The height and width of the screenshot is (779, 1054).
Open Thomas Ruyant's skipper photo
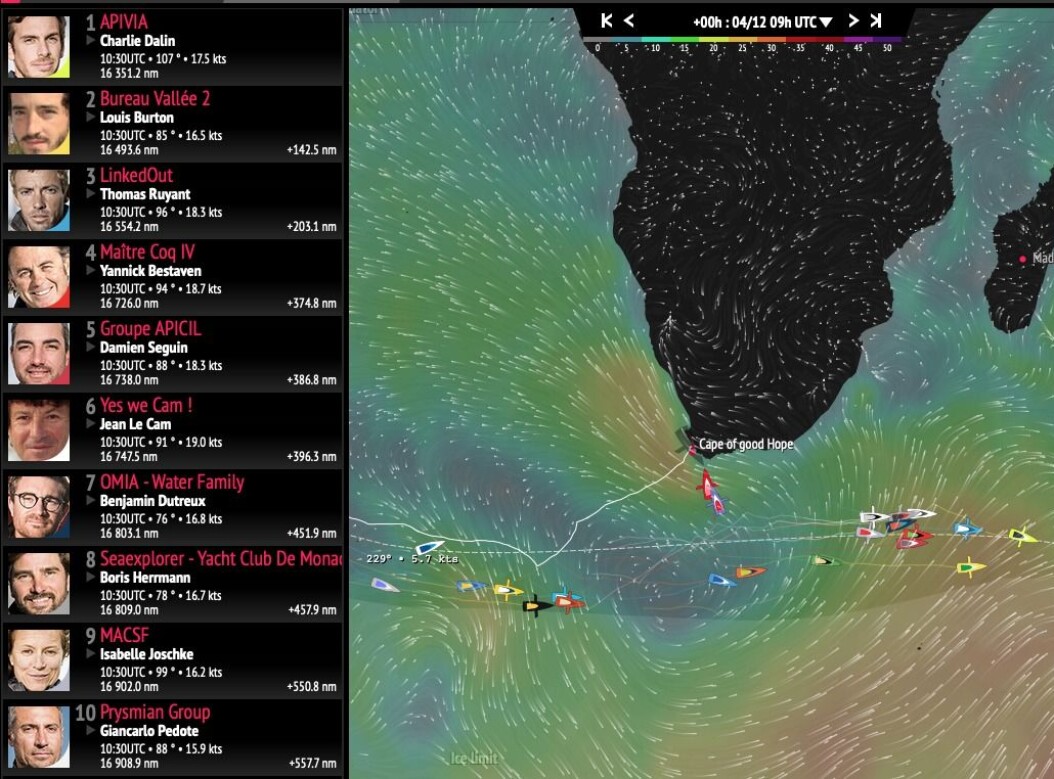pos(38,200)
